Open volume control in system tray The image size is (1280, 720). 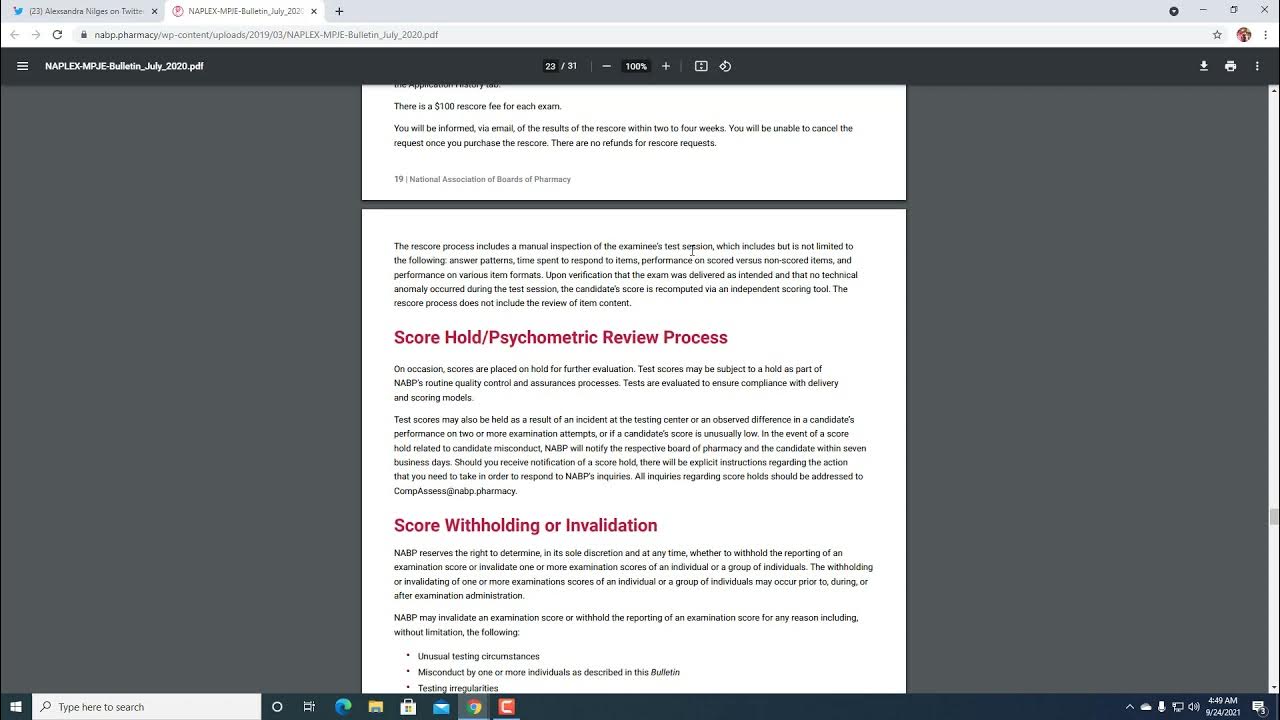[x=1193, y=707]
